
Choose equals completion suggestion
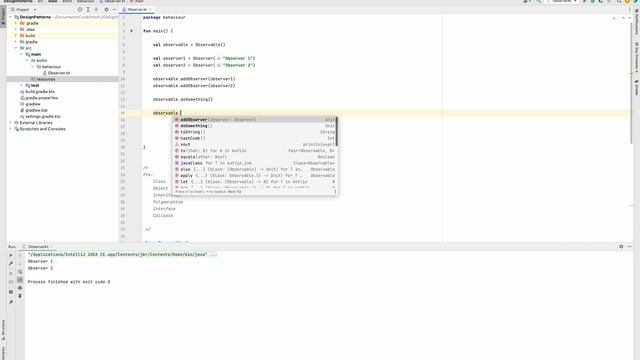[255, 157]
